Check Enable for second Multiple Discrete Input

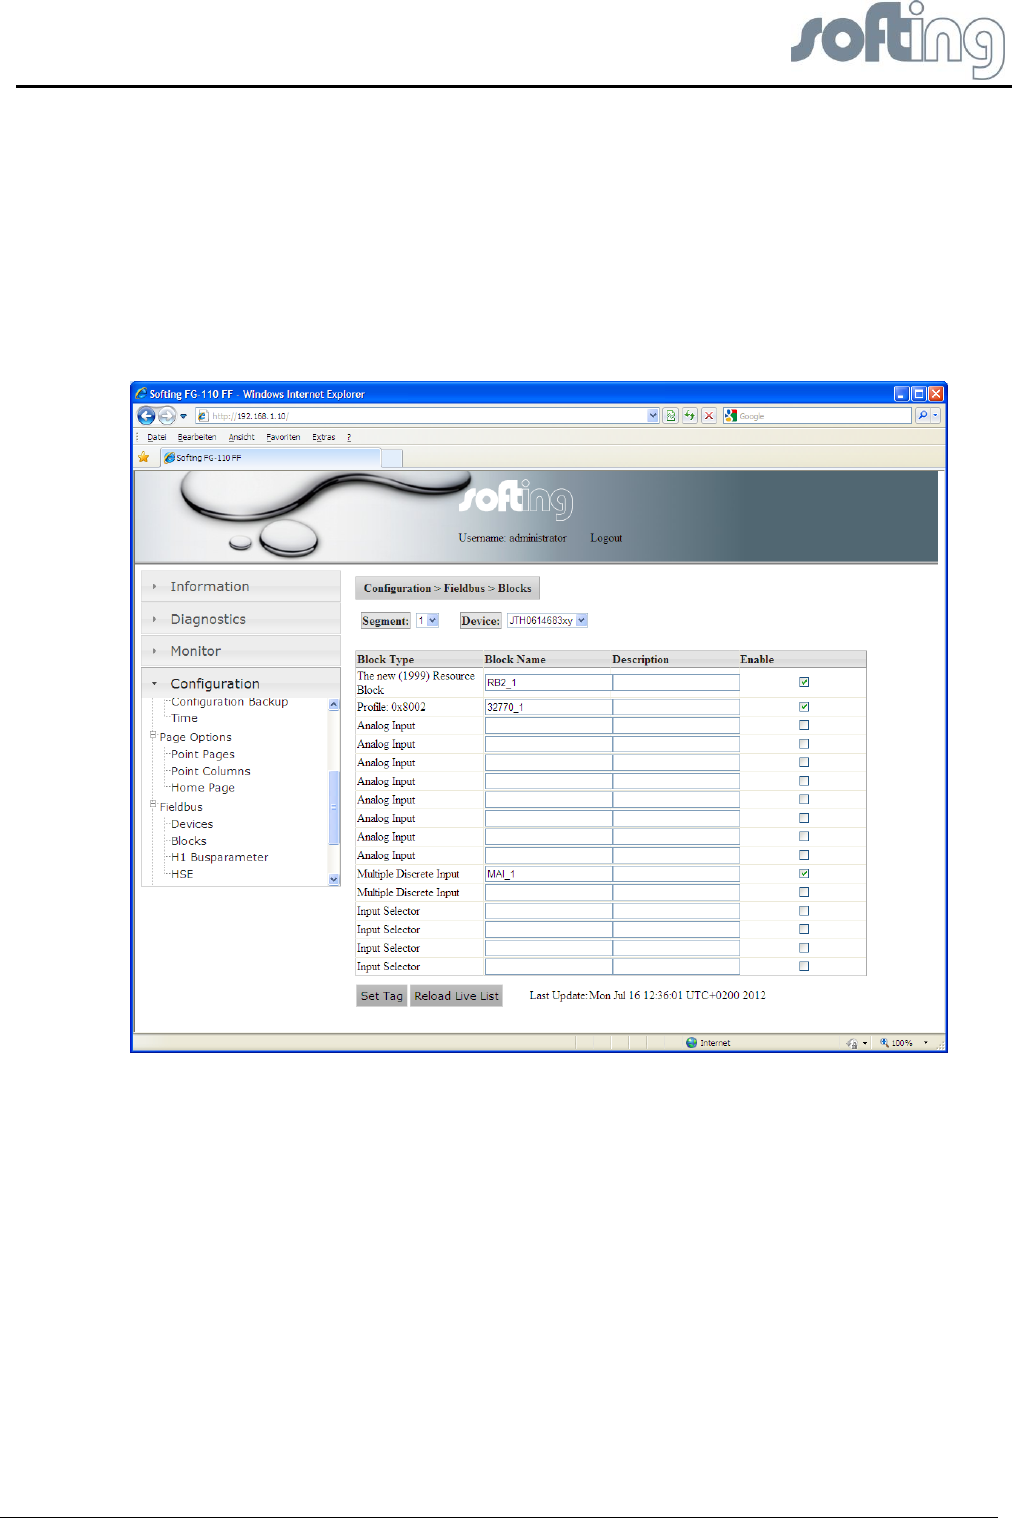coord(804,892)
